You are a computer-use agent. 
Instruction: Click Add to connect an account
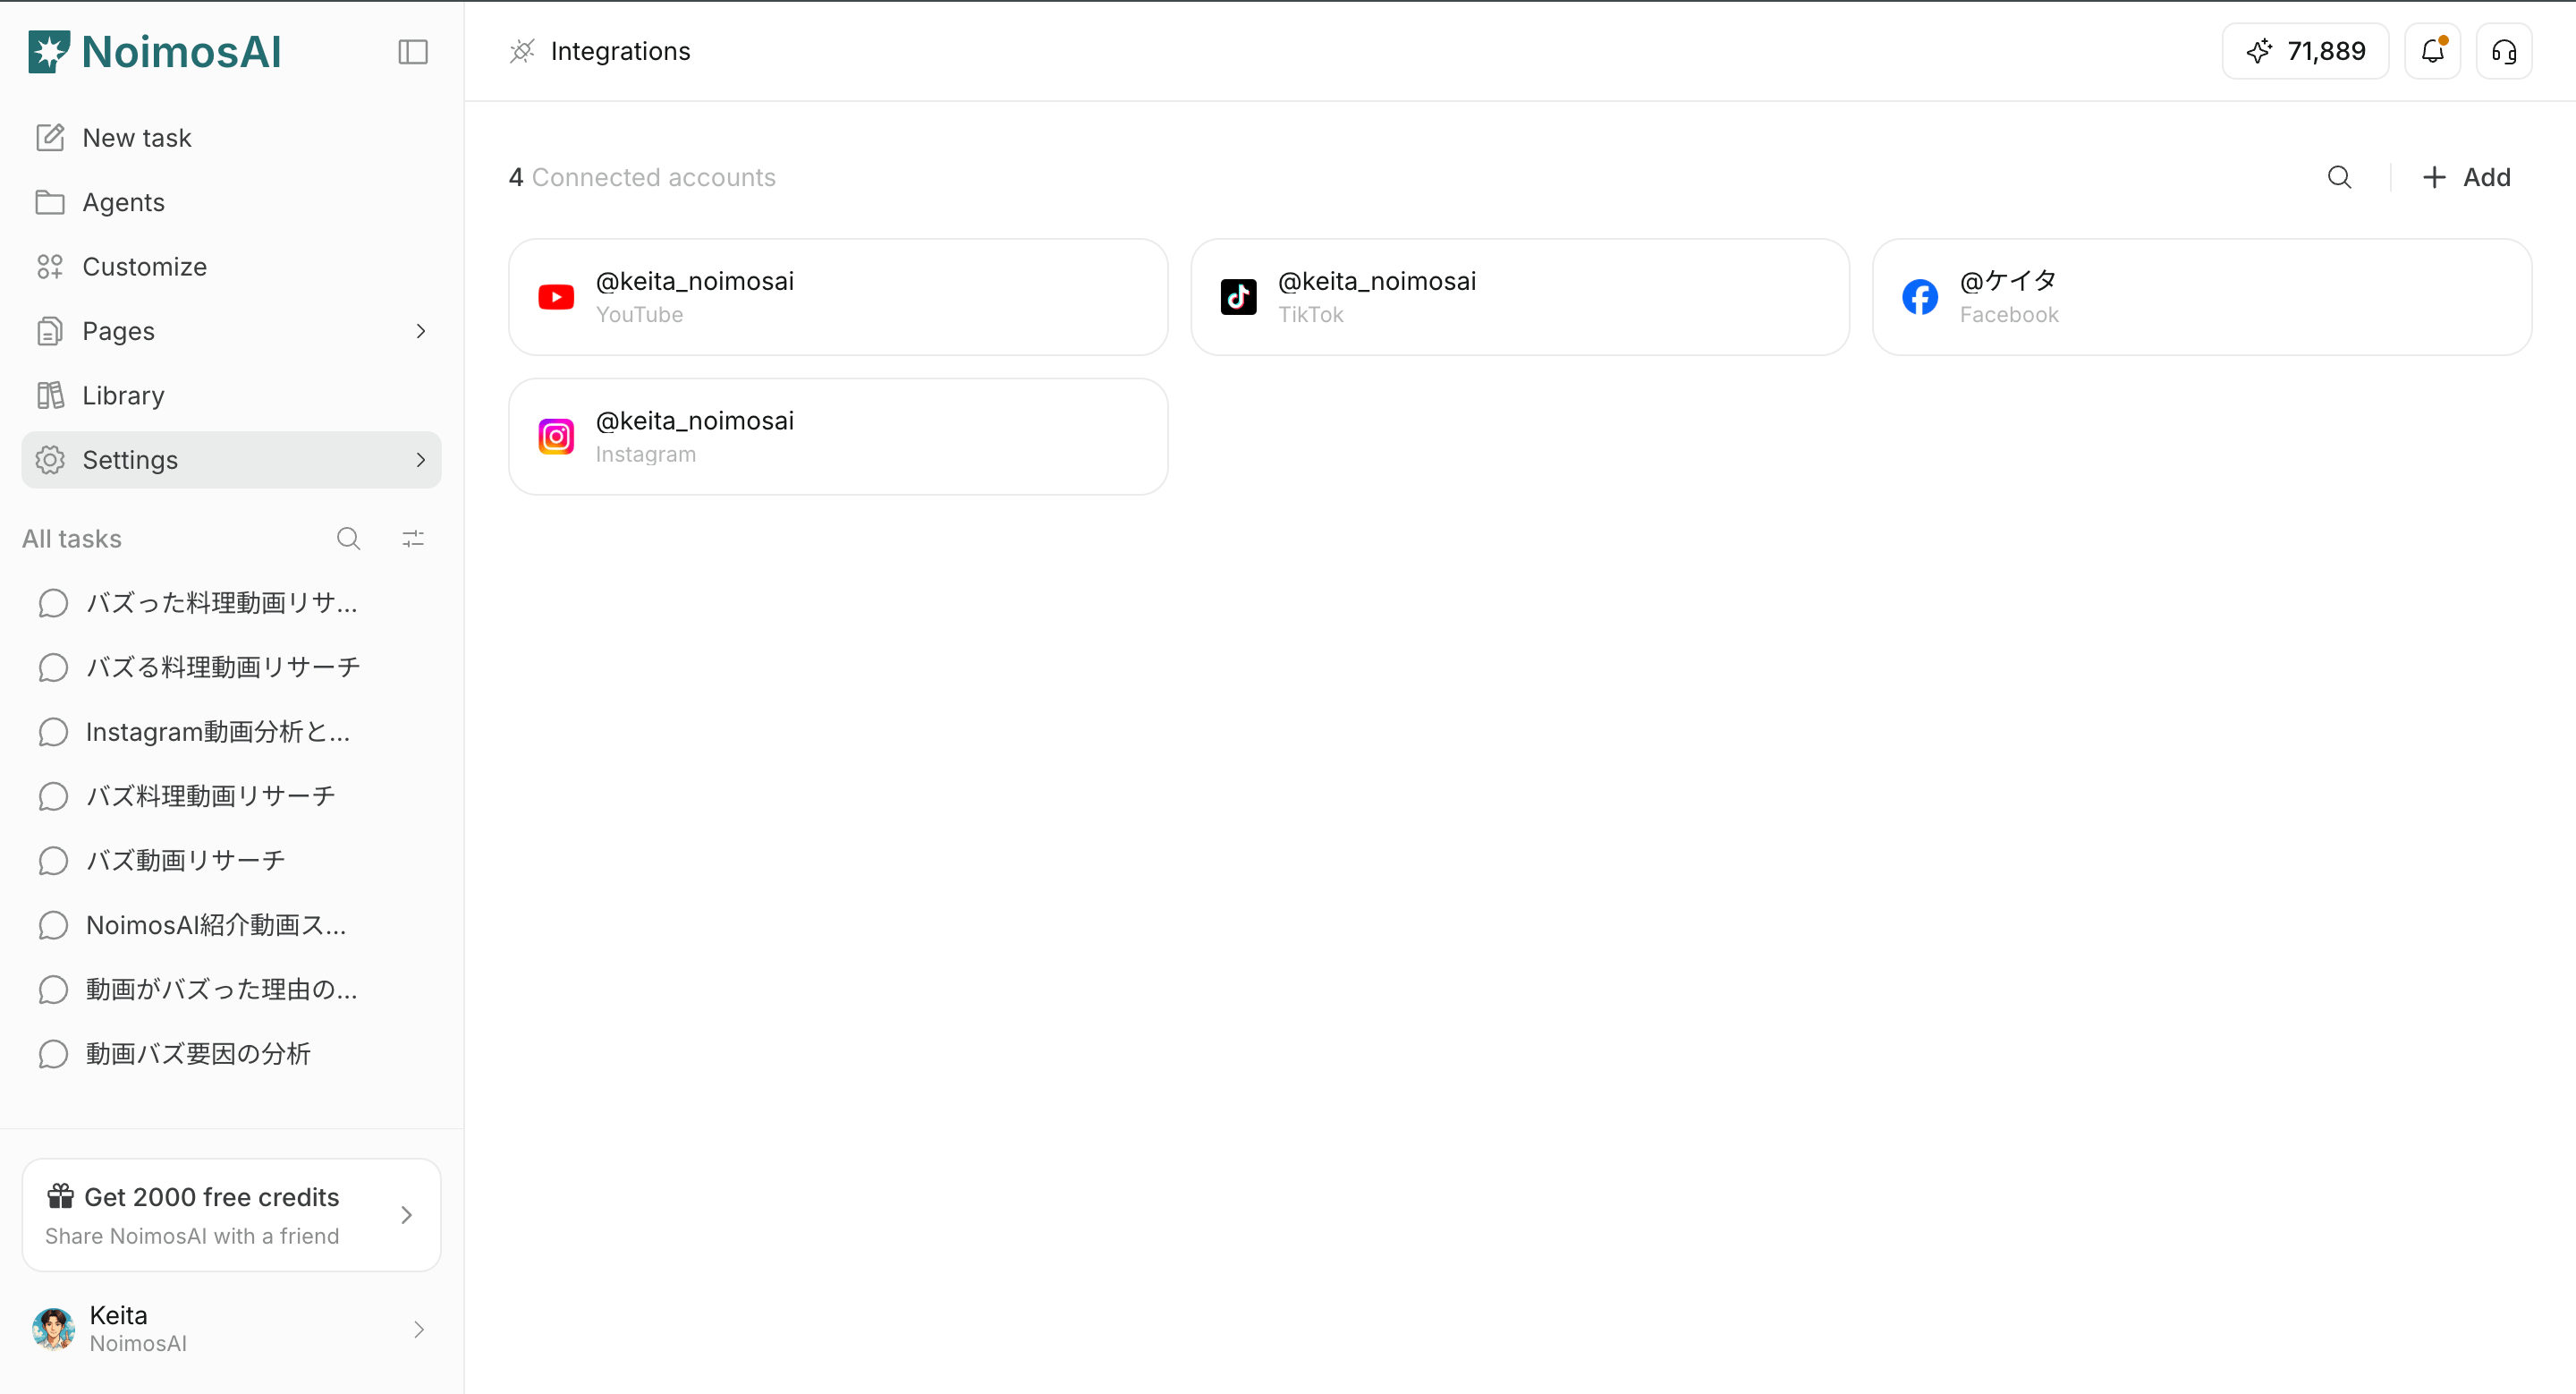pyautogui.click(x=2466, y=177)
